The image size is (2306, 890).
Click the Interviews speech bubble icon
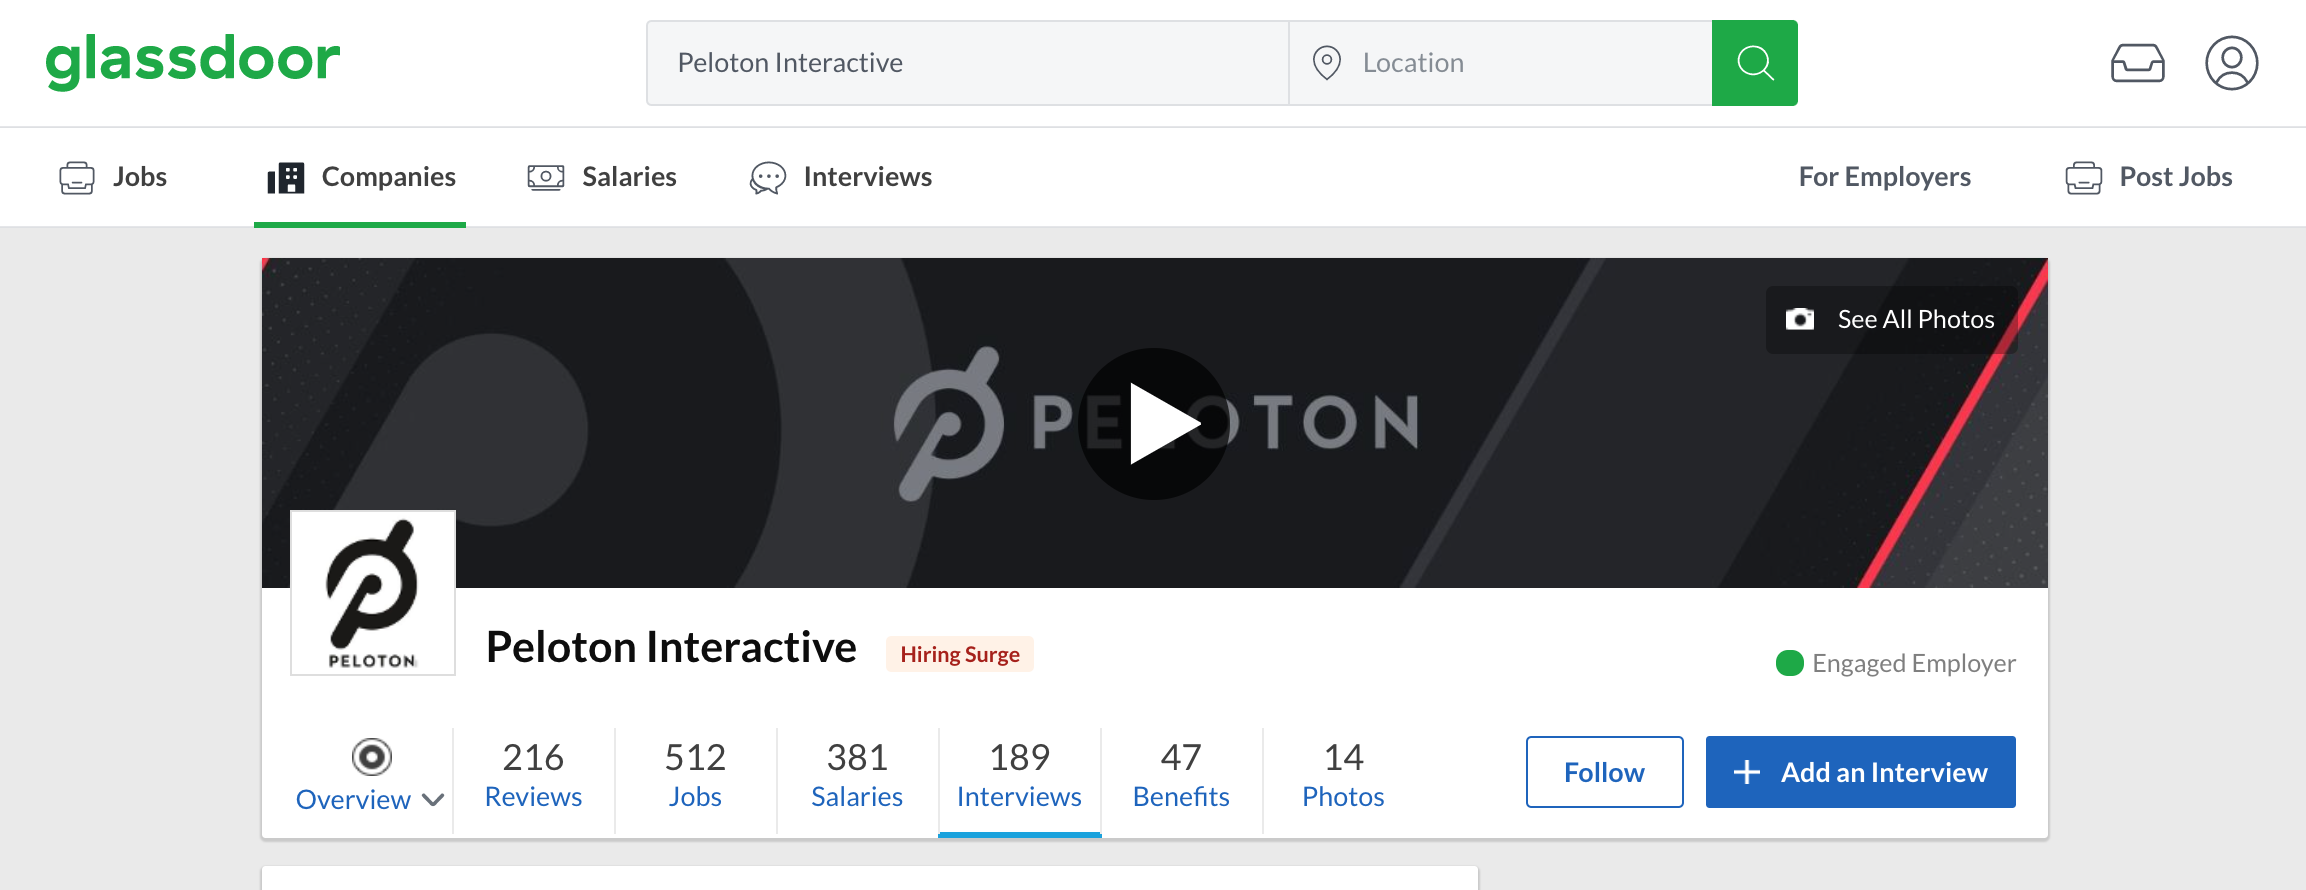point(768,178)
